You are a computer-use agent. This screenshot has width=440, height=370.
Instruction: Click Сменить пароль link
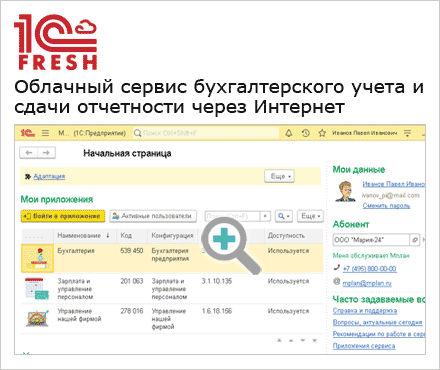(386, 206)
